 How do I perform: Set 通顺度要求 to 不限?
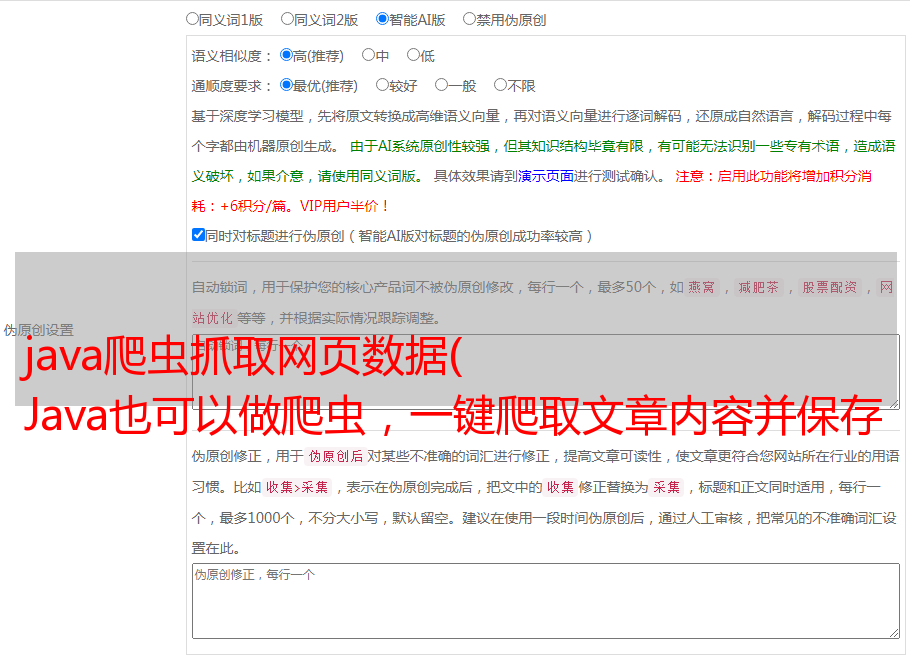pos(501,85)
